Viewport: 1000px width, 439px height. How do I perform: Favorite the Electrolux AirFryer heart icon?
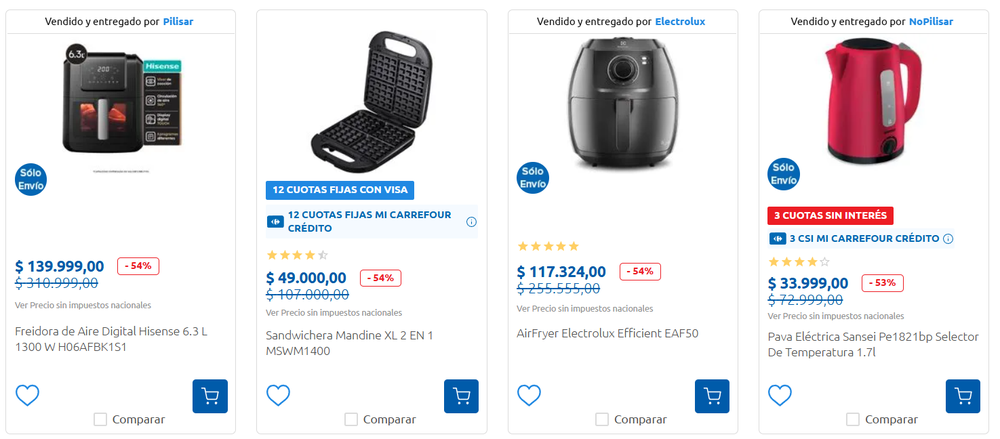pos(529,395)
